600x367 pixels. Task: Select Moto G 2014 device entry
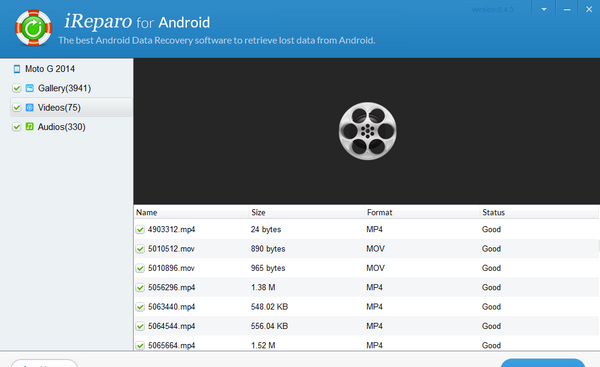tap(50, 69)
